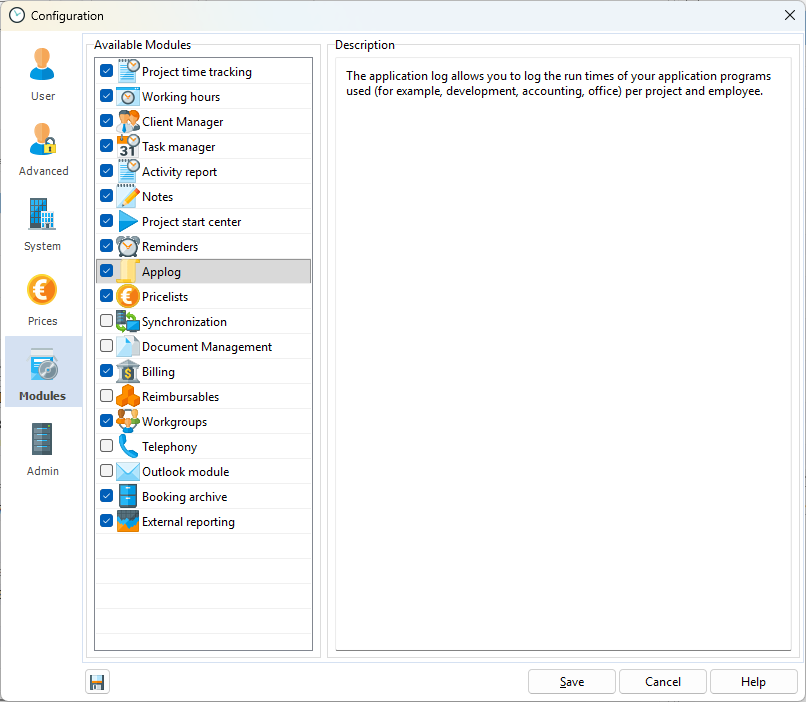Select the Modules tab in sidebar
This screenshot has width=806, height=702.
[x=43, y=375]
